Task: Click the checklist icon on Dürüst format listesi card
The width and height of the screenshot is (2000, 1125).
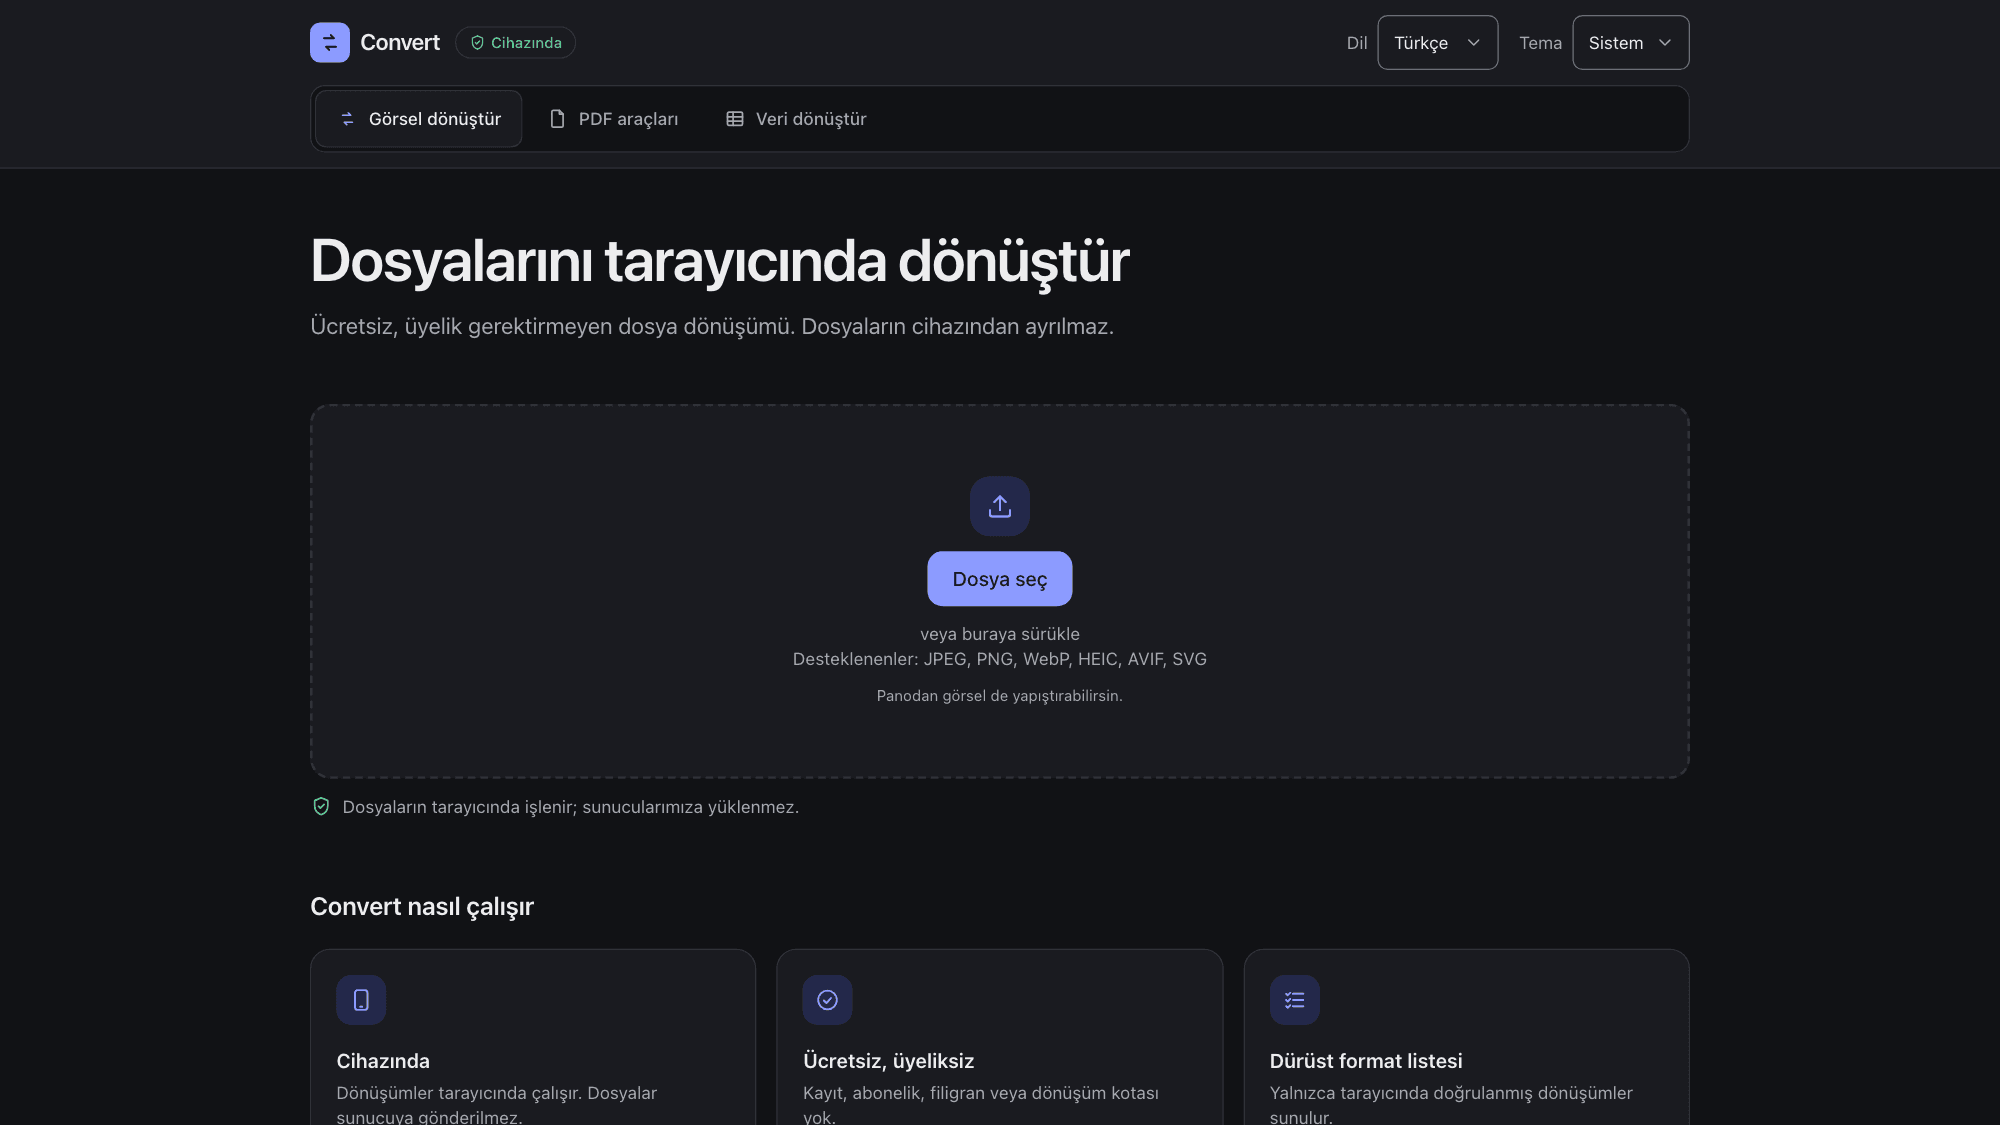Action: [1294, 1000]
